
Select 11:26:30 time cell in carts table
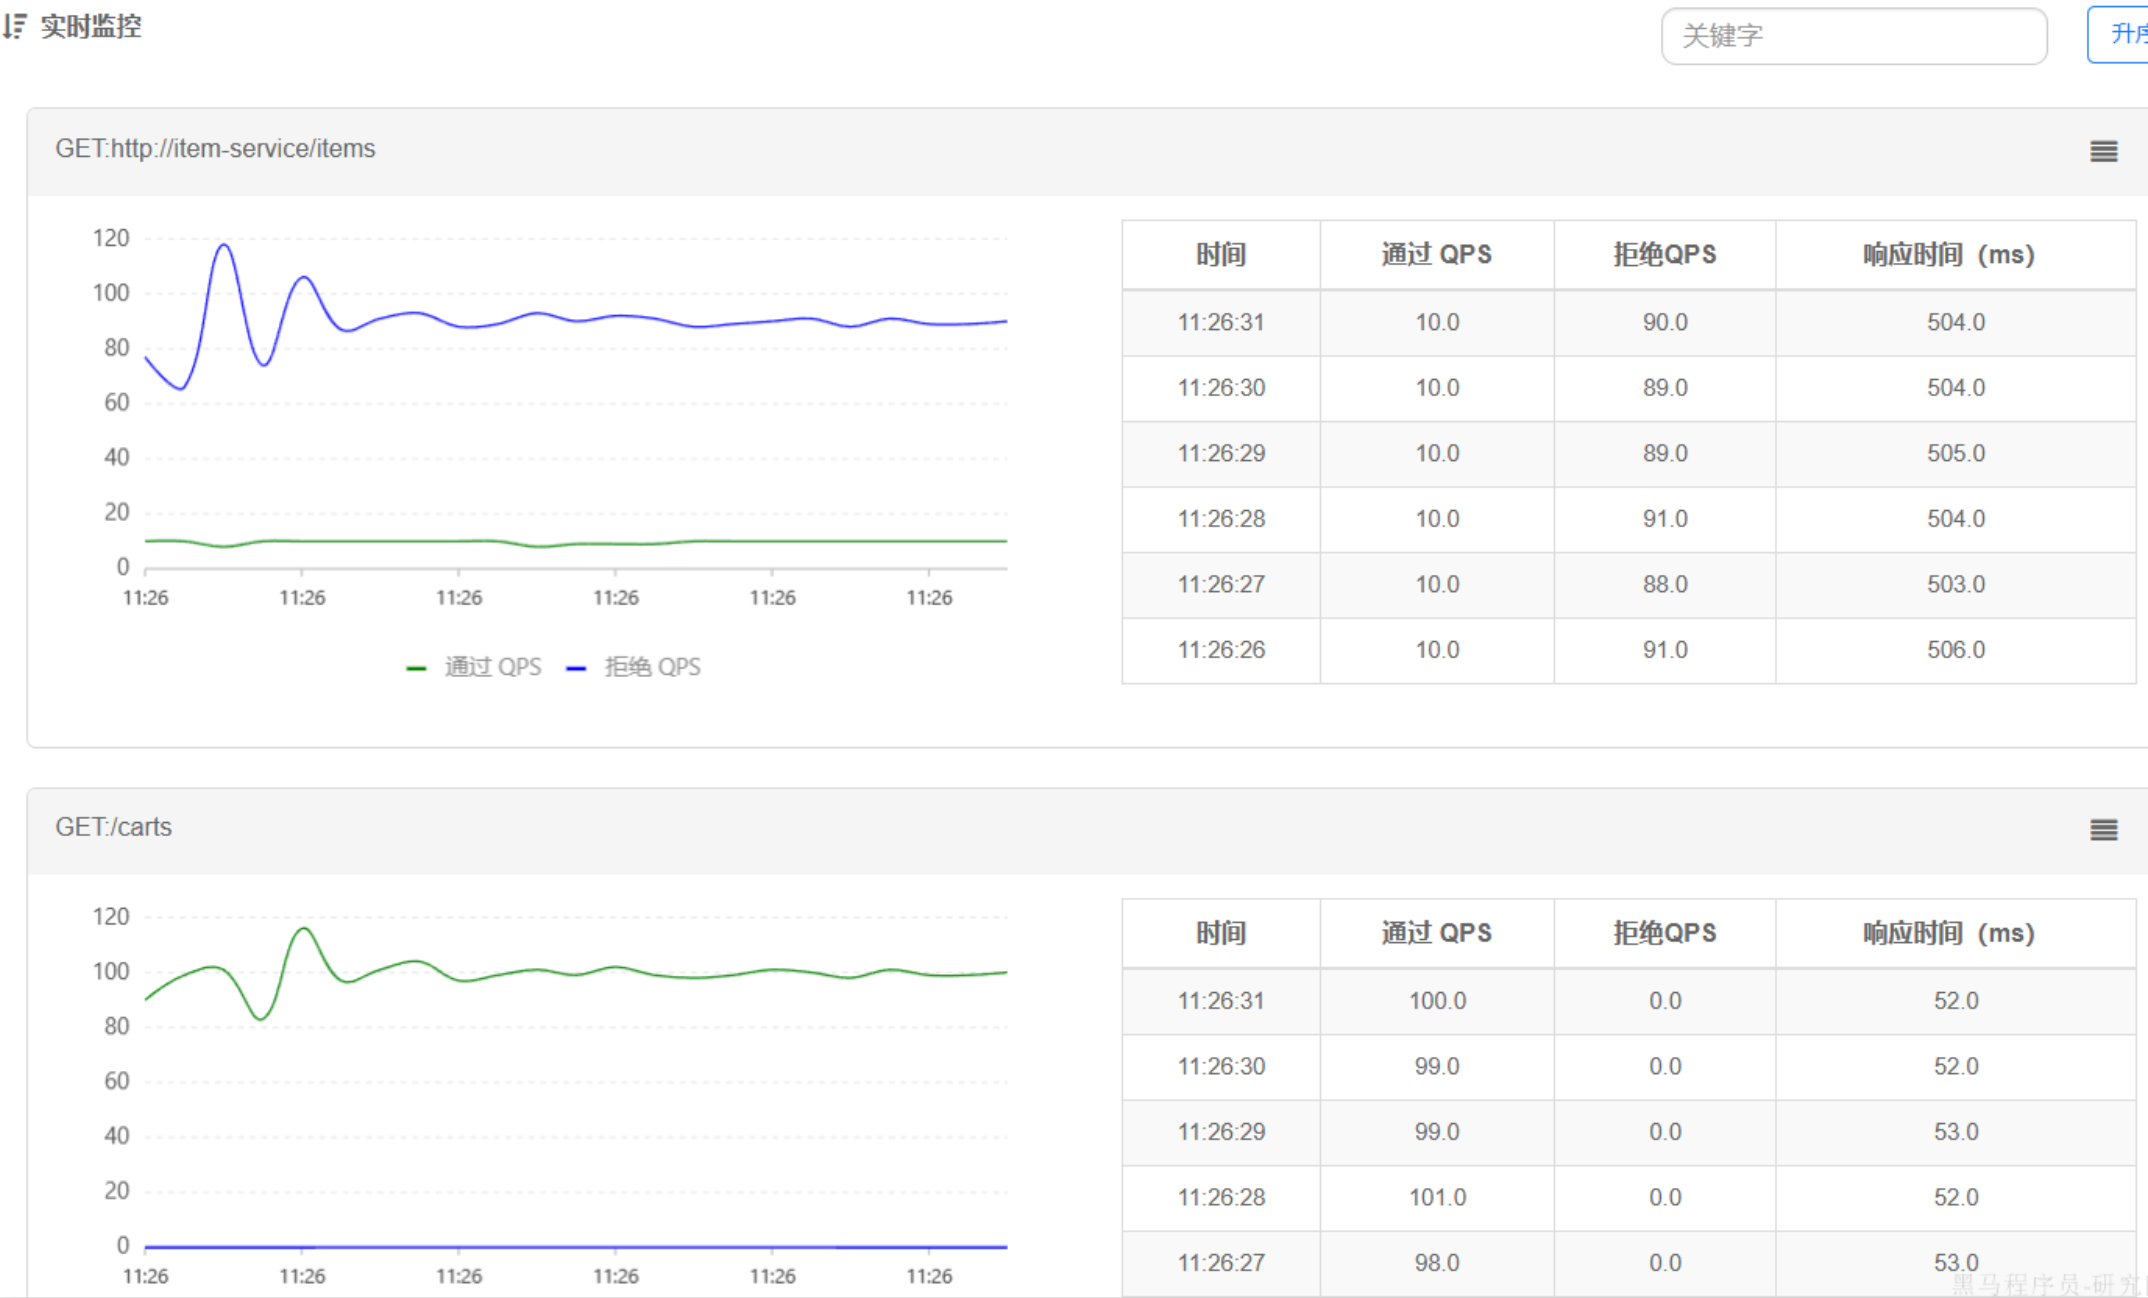pyautogui.click(x=1221, y=1066)
